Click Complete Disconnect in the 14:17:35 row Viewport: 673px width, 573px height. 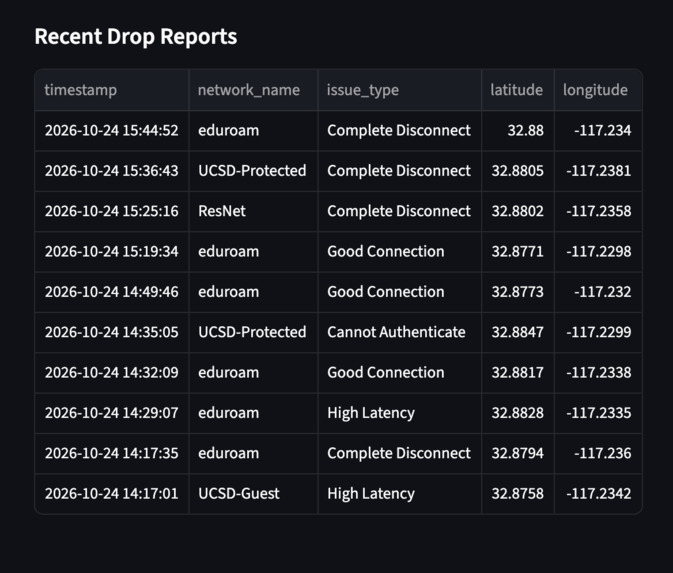pyautogui.click(x=400, y=453)
